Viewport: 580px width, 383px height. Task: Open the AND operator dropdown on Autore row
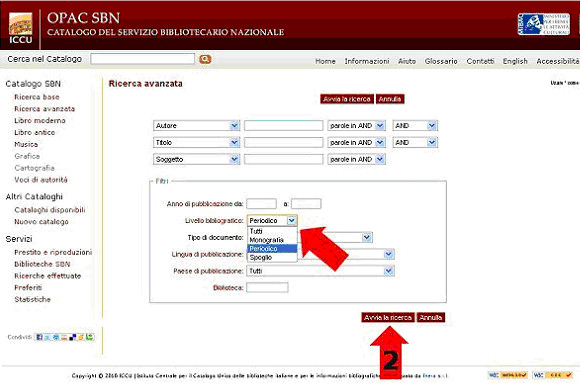[415, 125]
